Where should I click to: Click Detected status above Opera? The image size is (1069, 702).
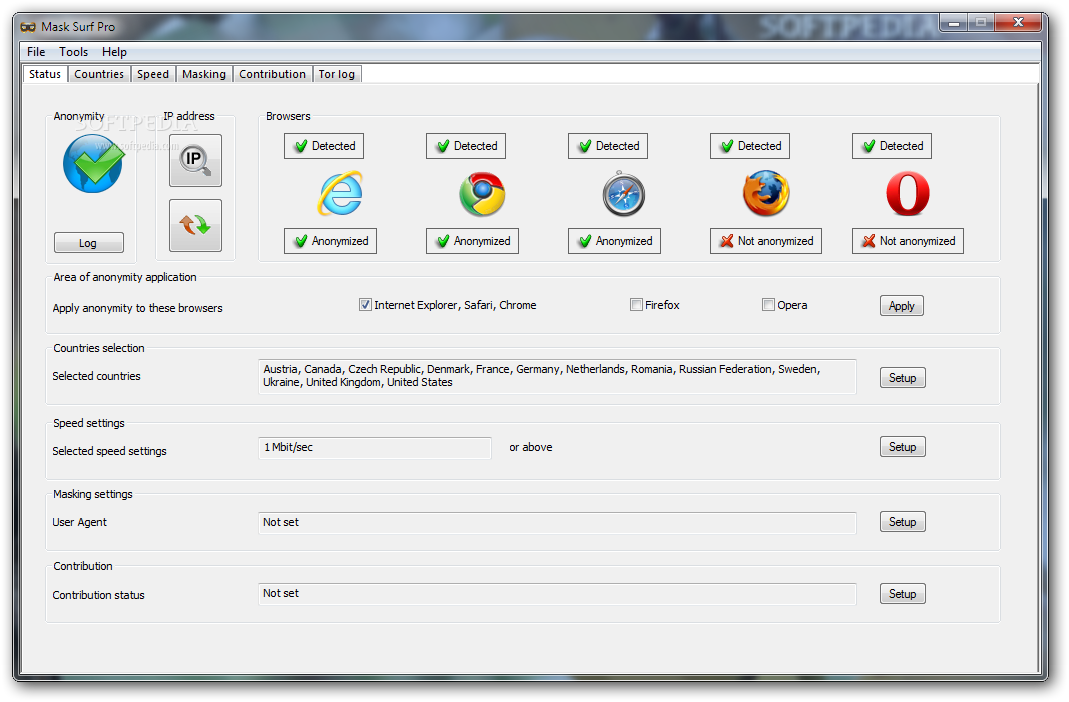[892, 146]
